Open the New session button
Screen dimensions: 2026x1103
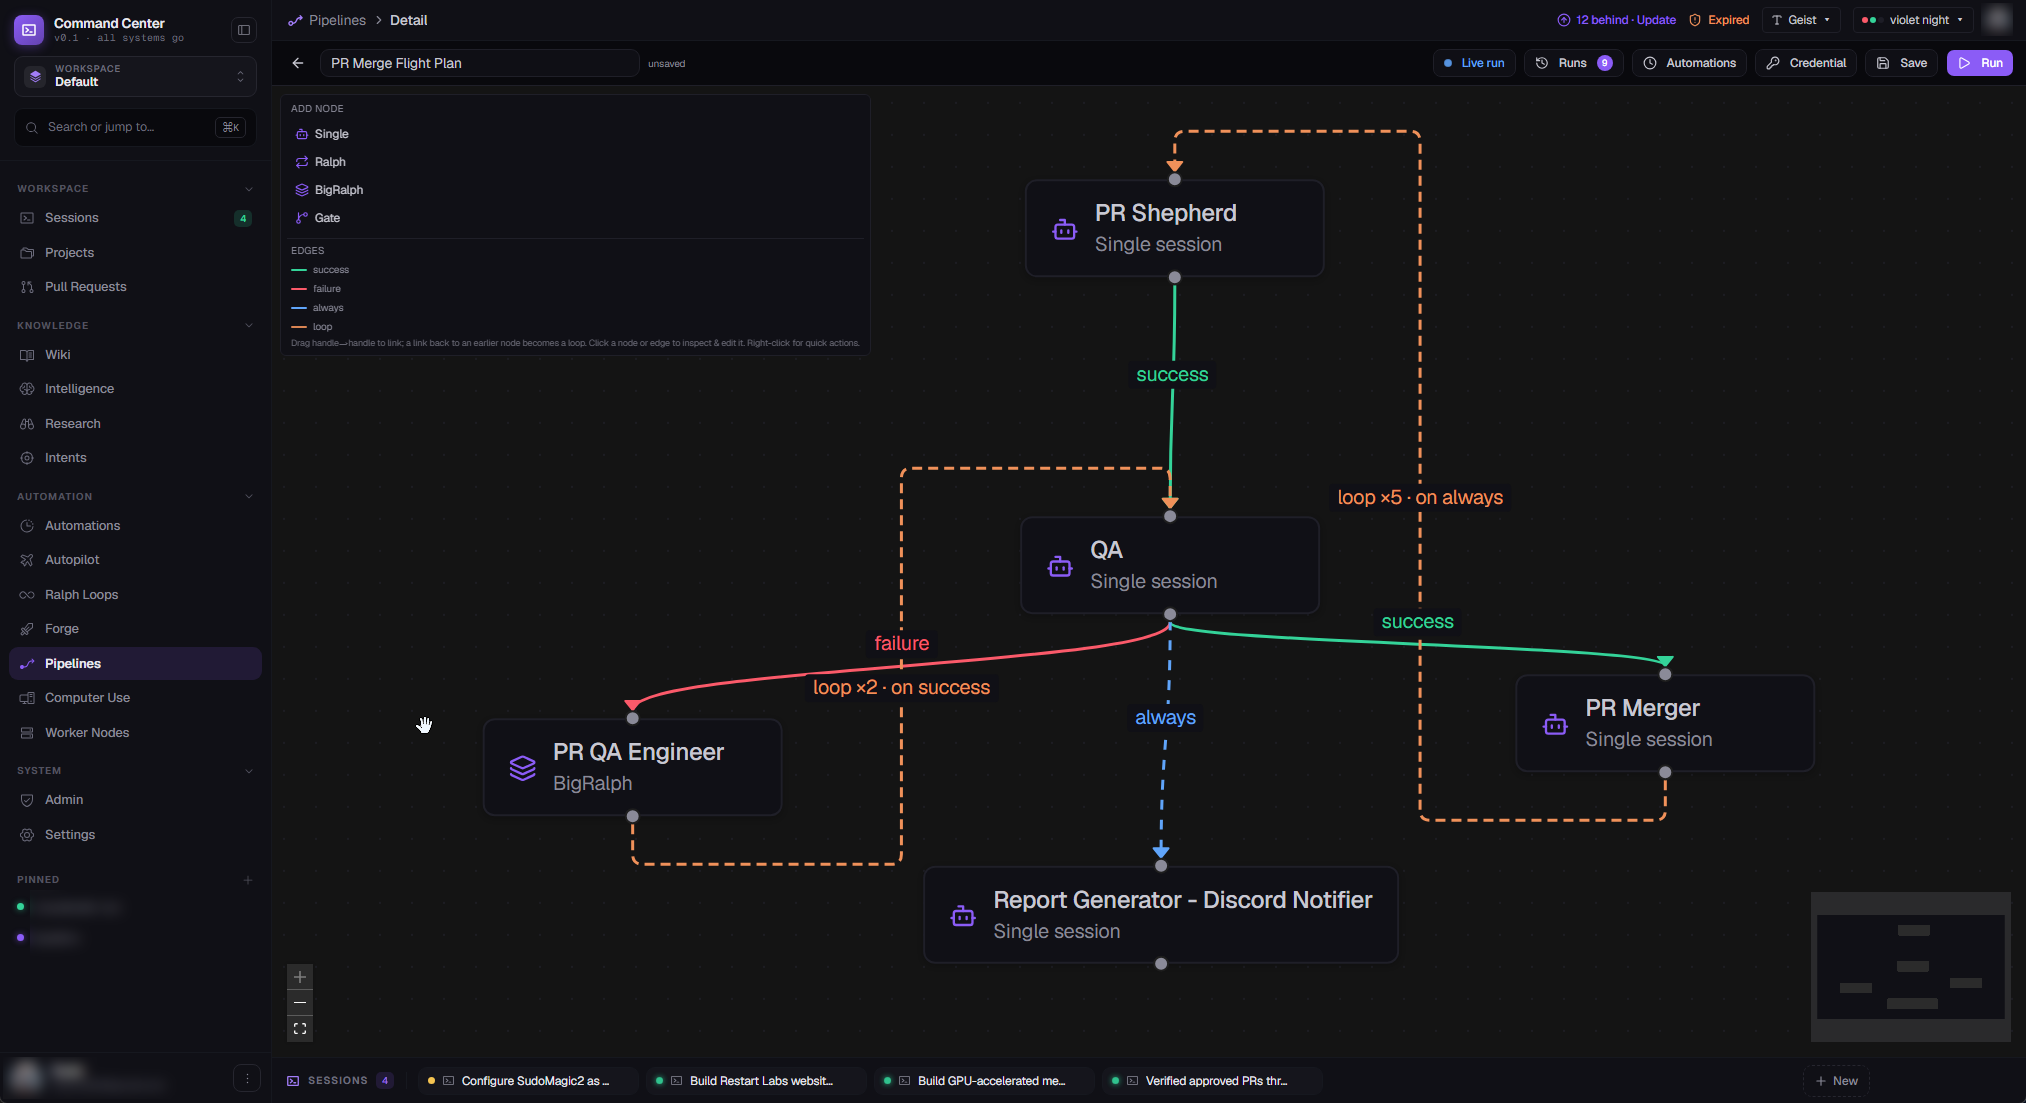point(1836,1081)
